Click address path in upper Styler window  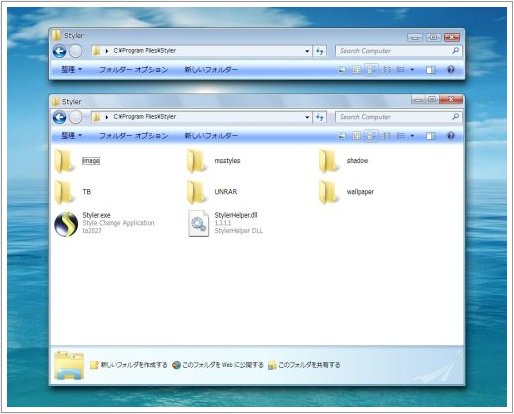click(145, 51)
